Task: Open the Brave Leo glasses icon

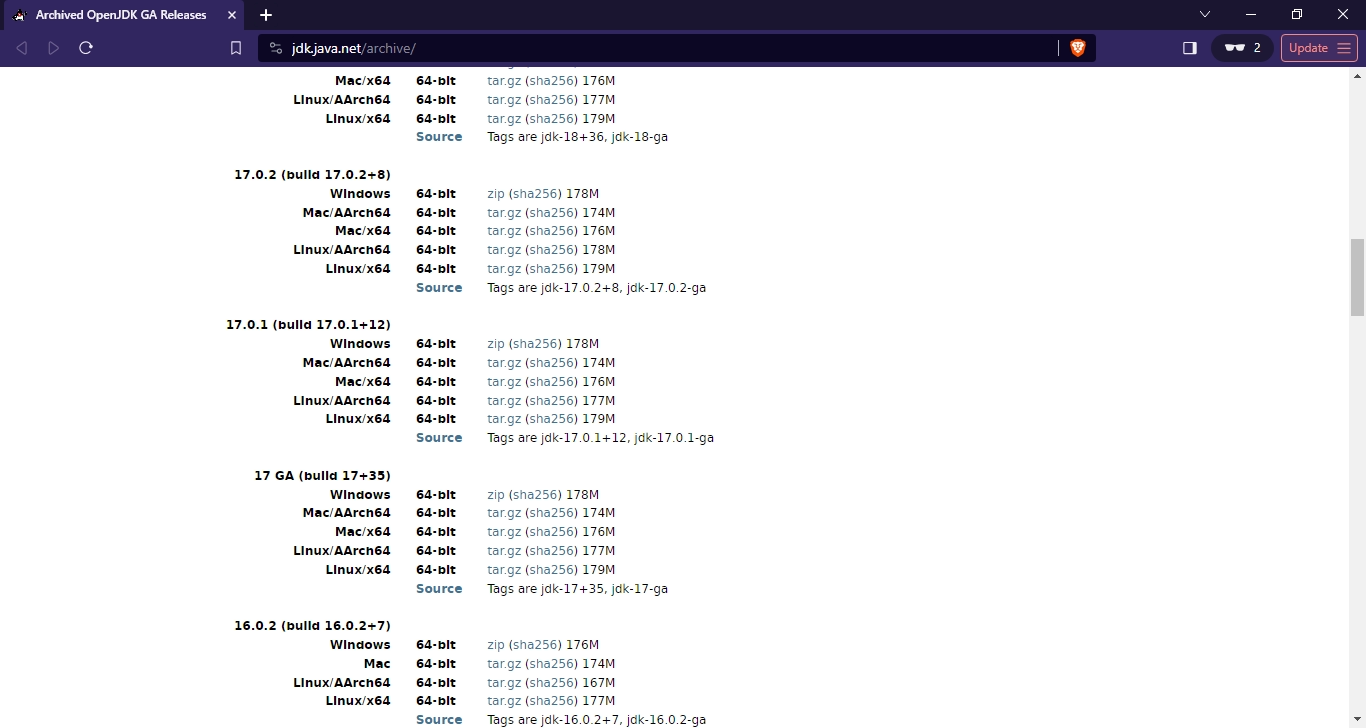Action: point(1235,48)
